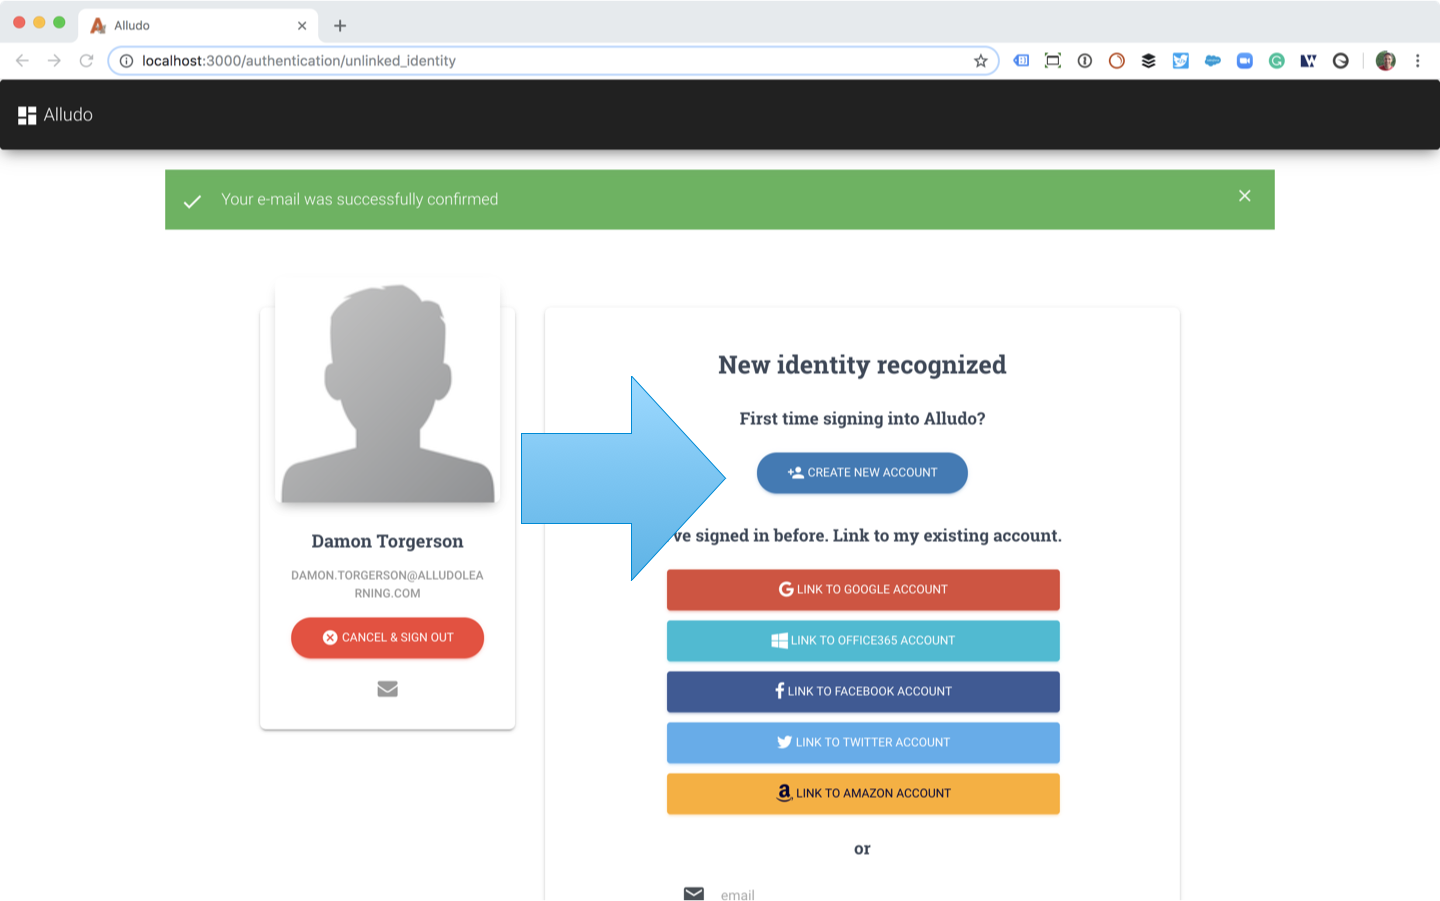
Task: Click the DAMON.TORGERSON@ALLUDOLEARNING.COM email text
Action: pos(387,584)
